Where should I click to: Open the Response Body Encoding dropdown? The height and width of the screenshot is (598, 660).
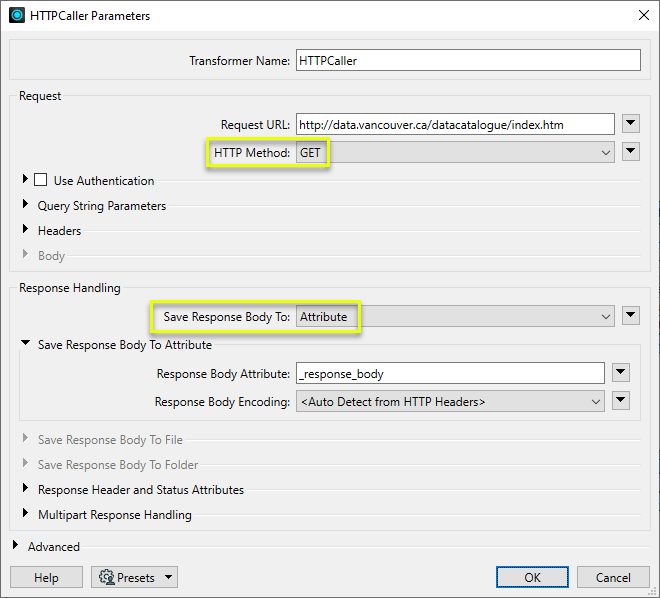pos(449,401)
